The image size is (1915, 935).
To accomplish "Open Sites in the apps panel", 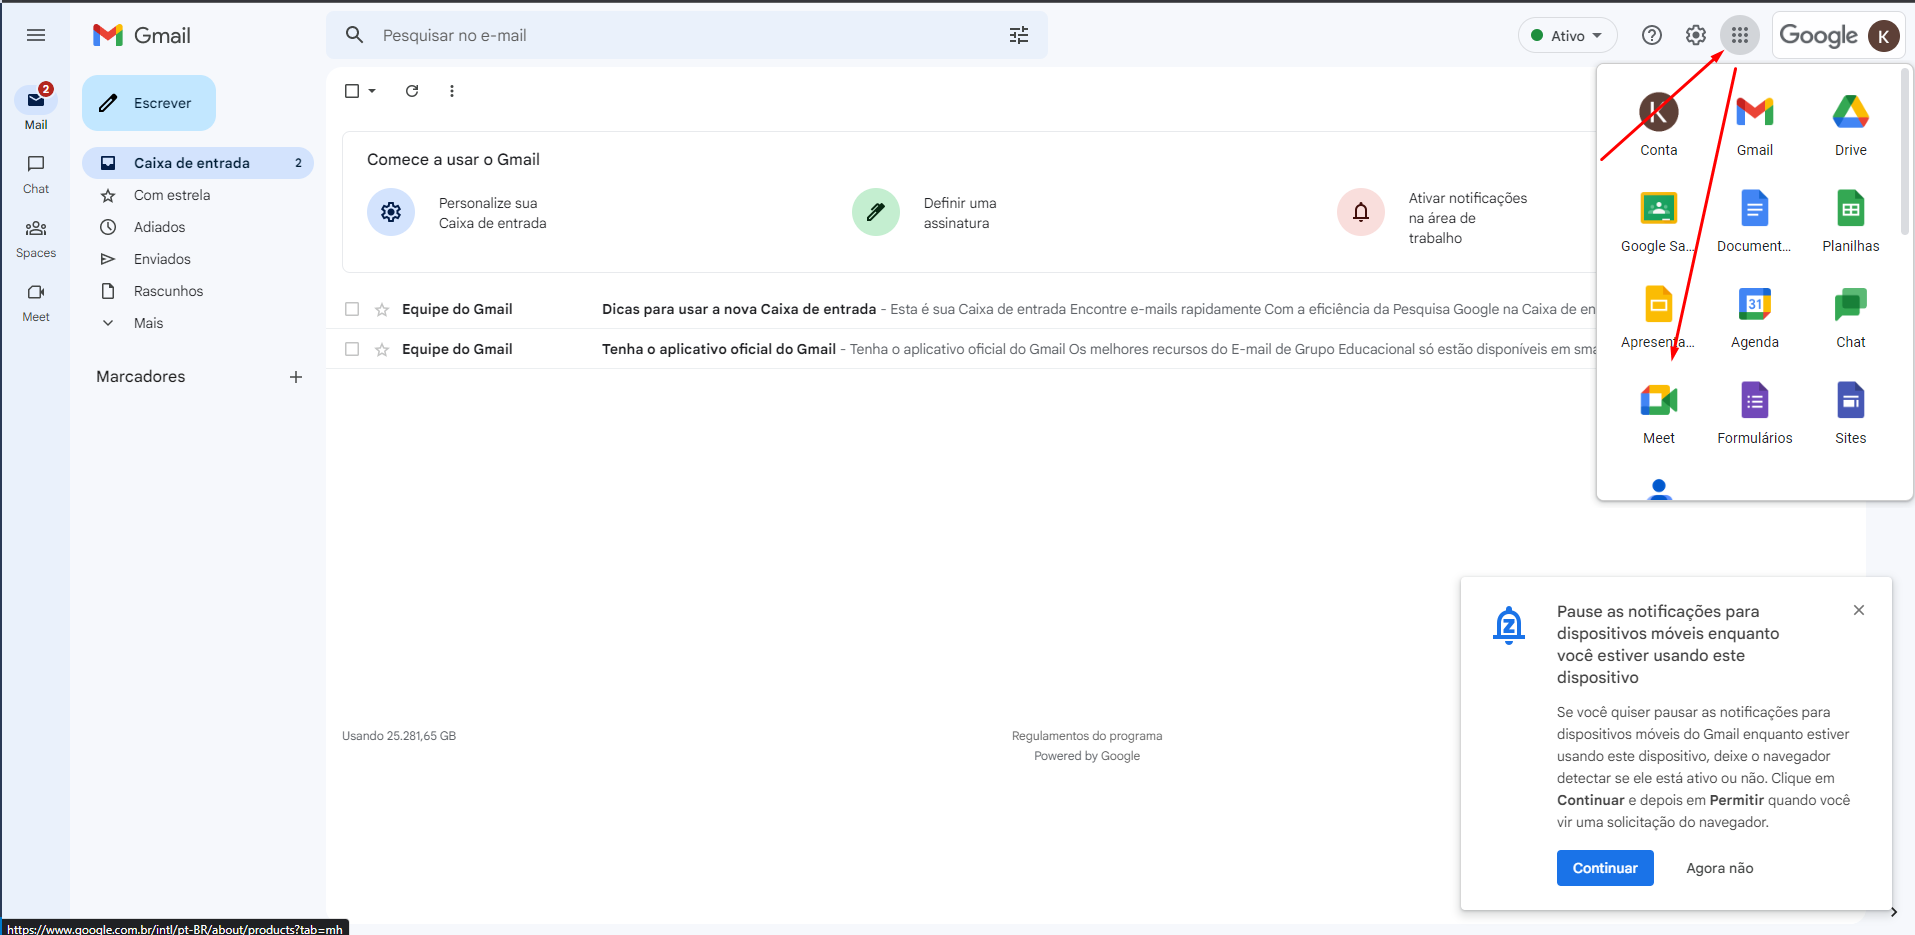I will click(x=1851, y=411).
